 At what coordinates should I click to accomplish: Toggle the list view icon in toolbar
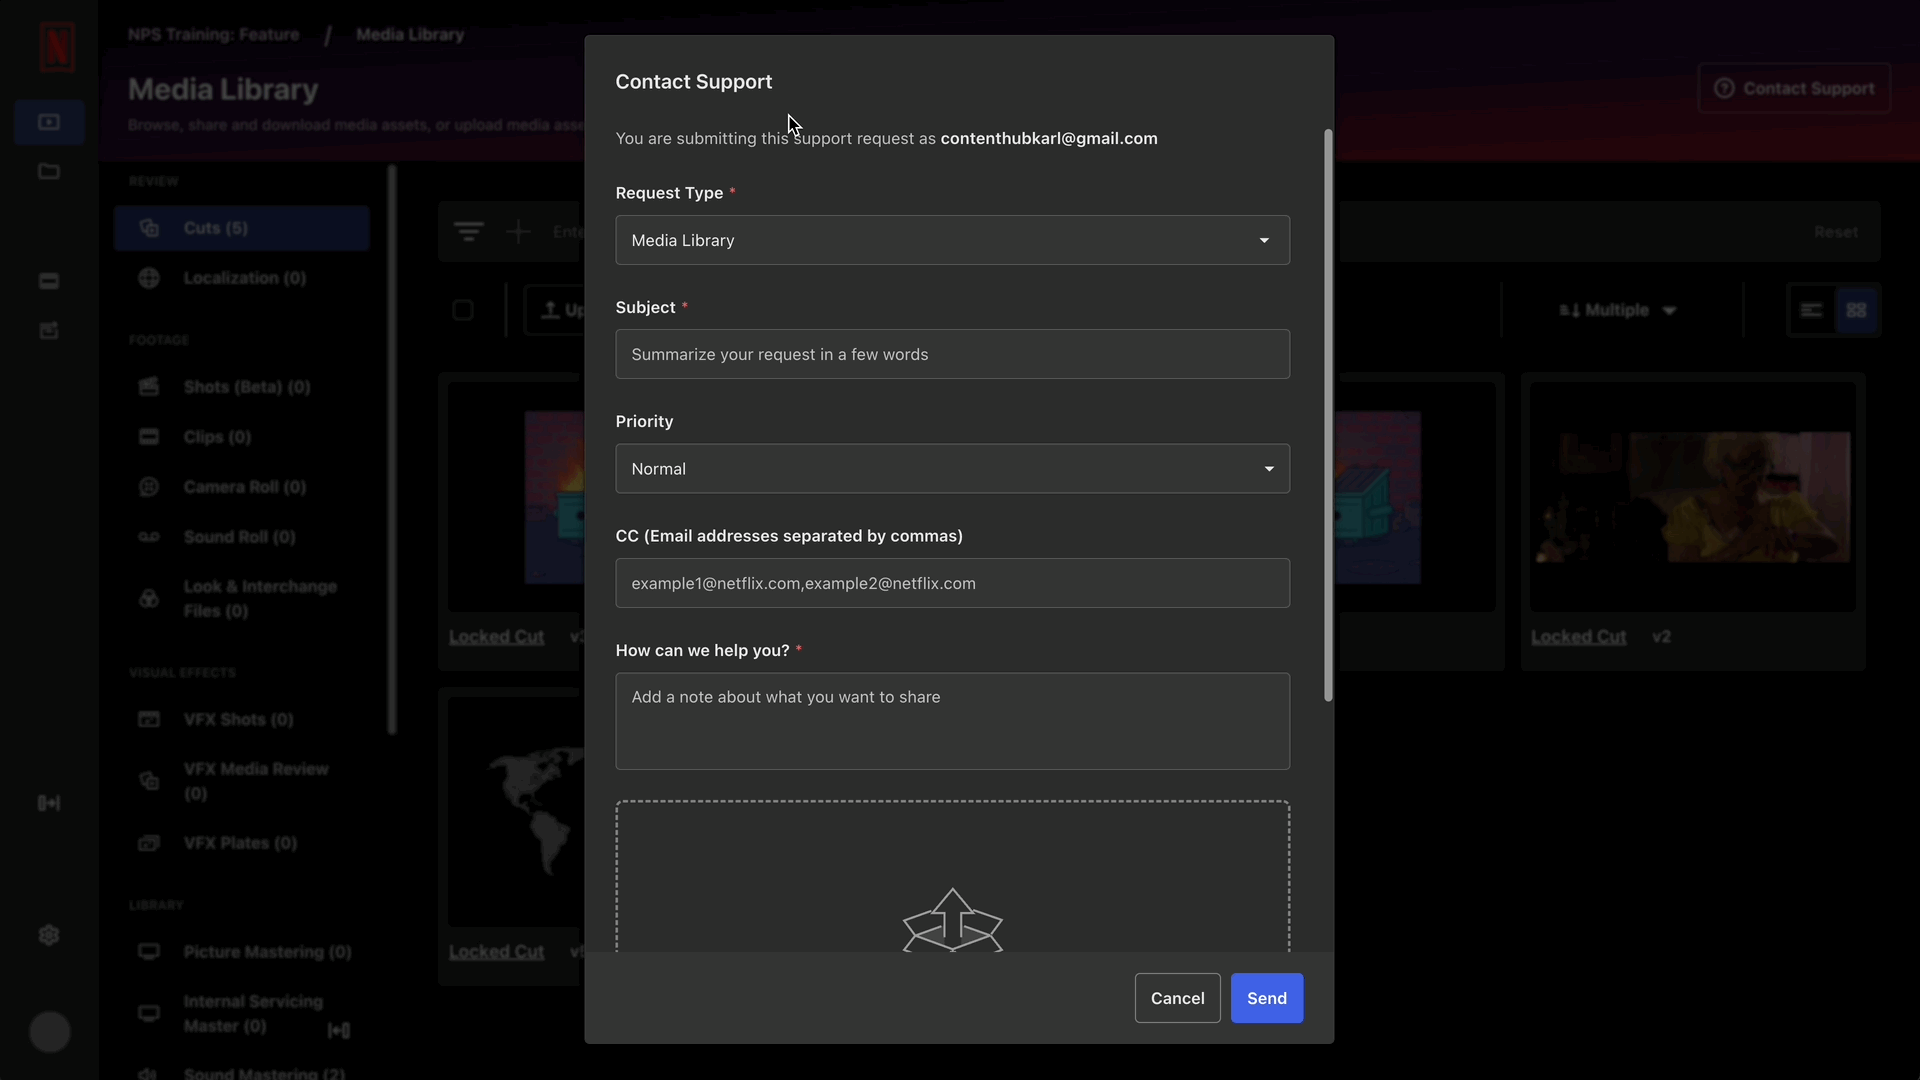(1811, 310)
